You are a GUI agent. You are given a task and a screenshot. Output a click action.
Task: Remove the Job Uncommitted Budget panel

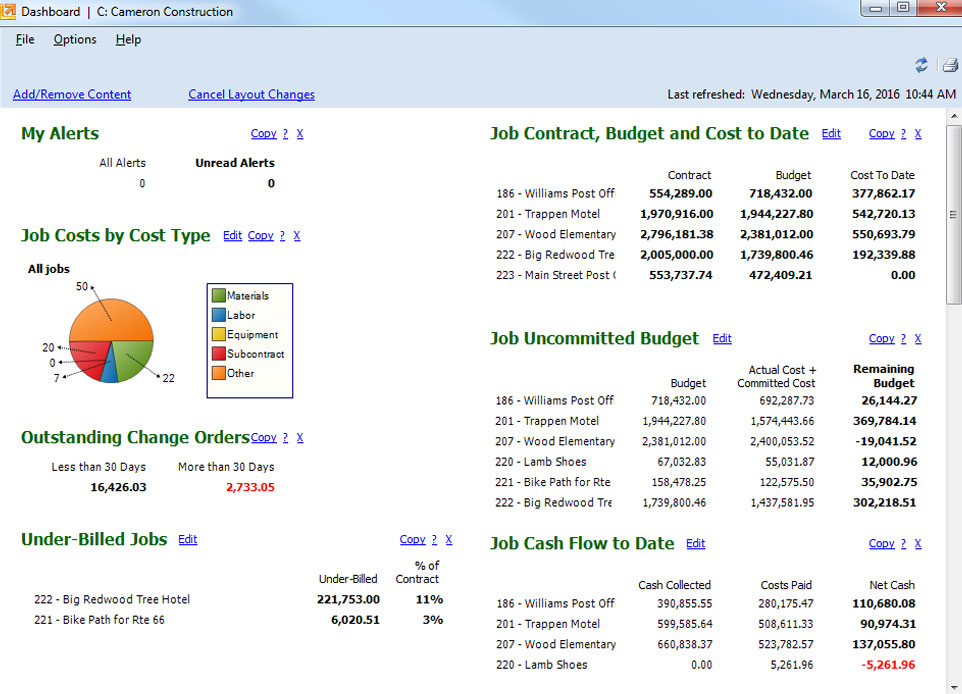click(918, 338)
